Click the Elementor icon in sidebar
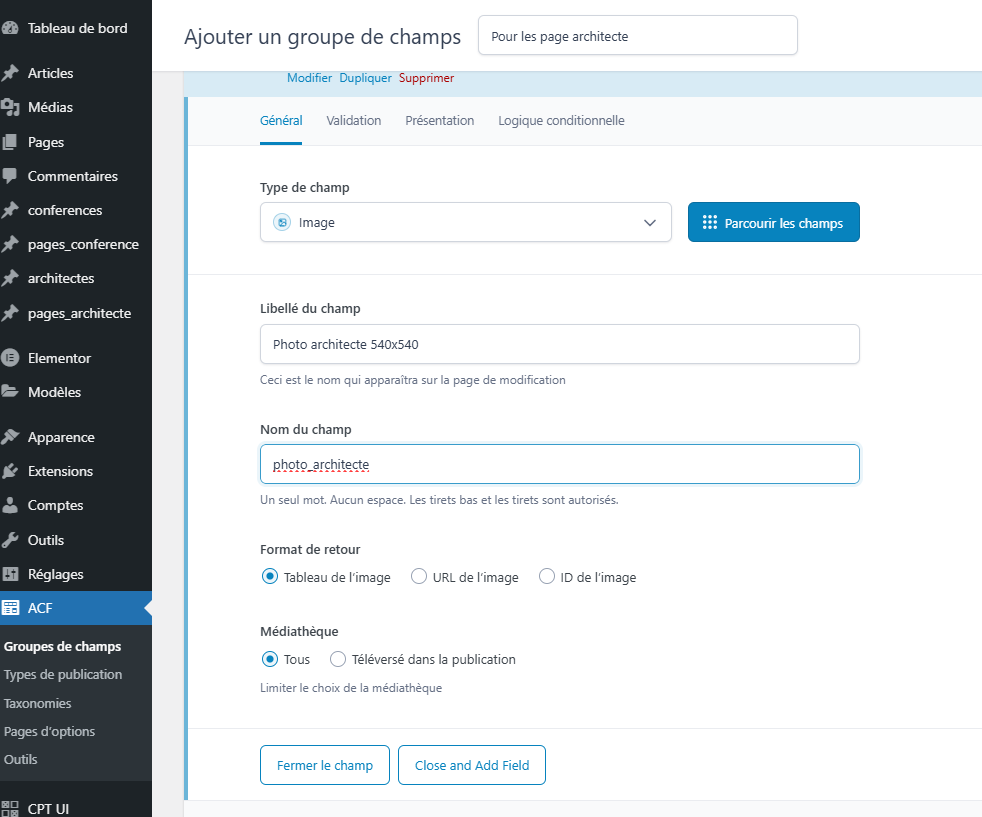Viewport: 982px width, 817px height. coord(11,358)
